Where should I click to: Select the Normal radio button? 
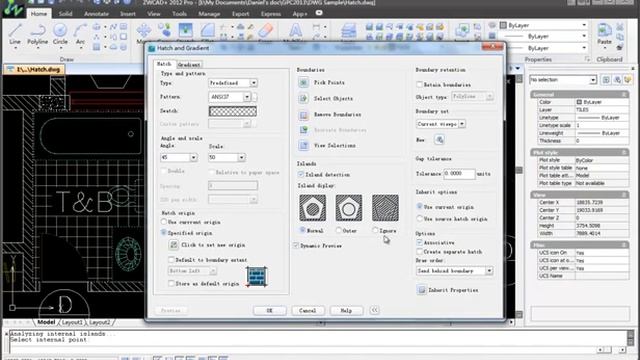tap(302, 230)
